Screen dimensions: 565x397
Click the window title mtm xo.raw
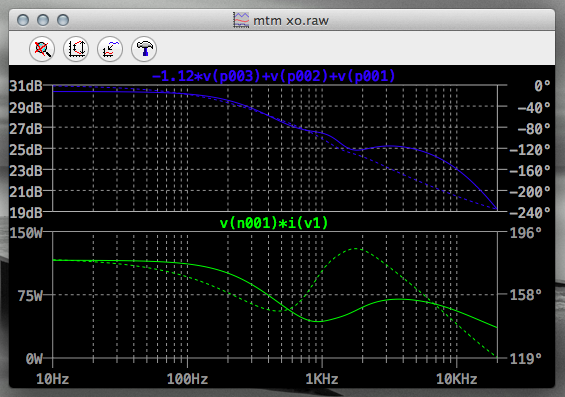(291, 21)
